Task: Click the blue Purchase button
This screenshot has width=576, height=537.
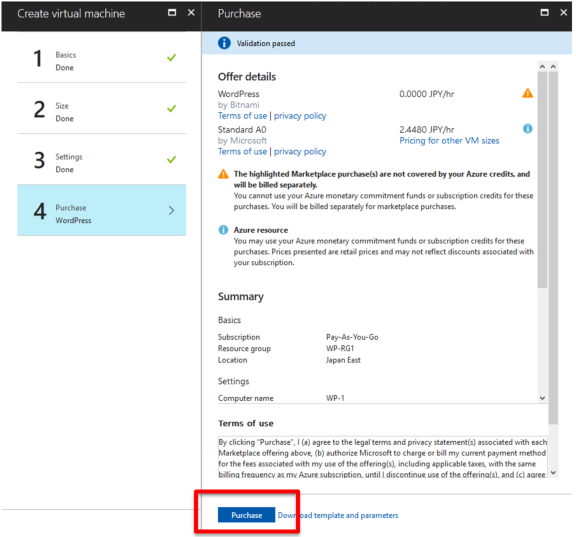Action: tap(246, 515)
